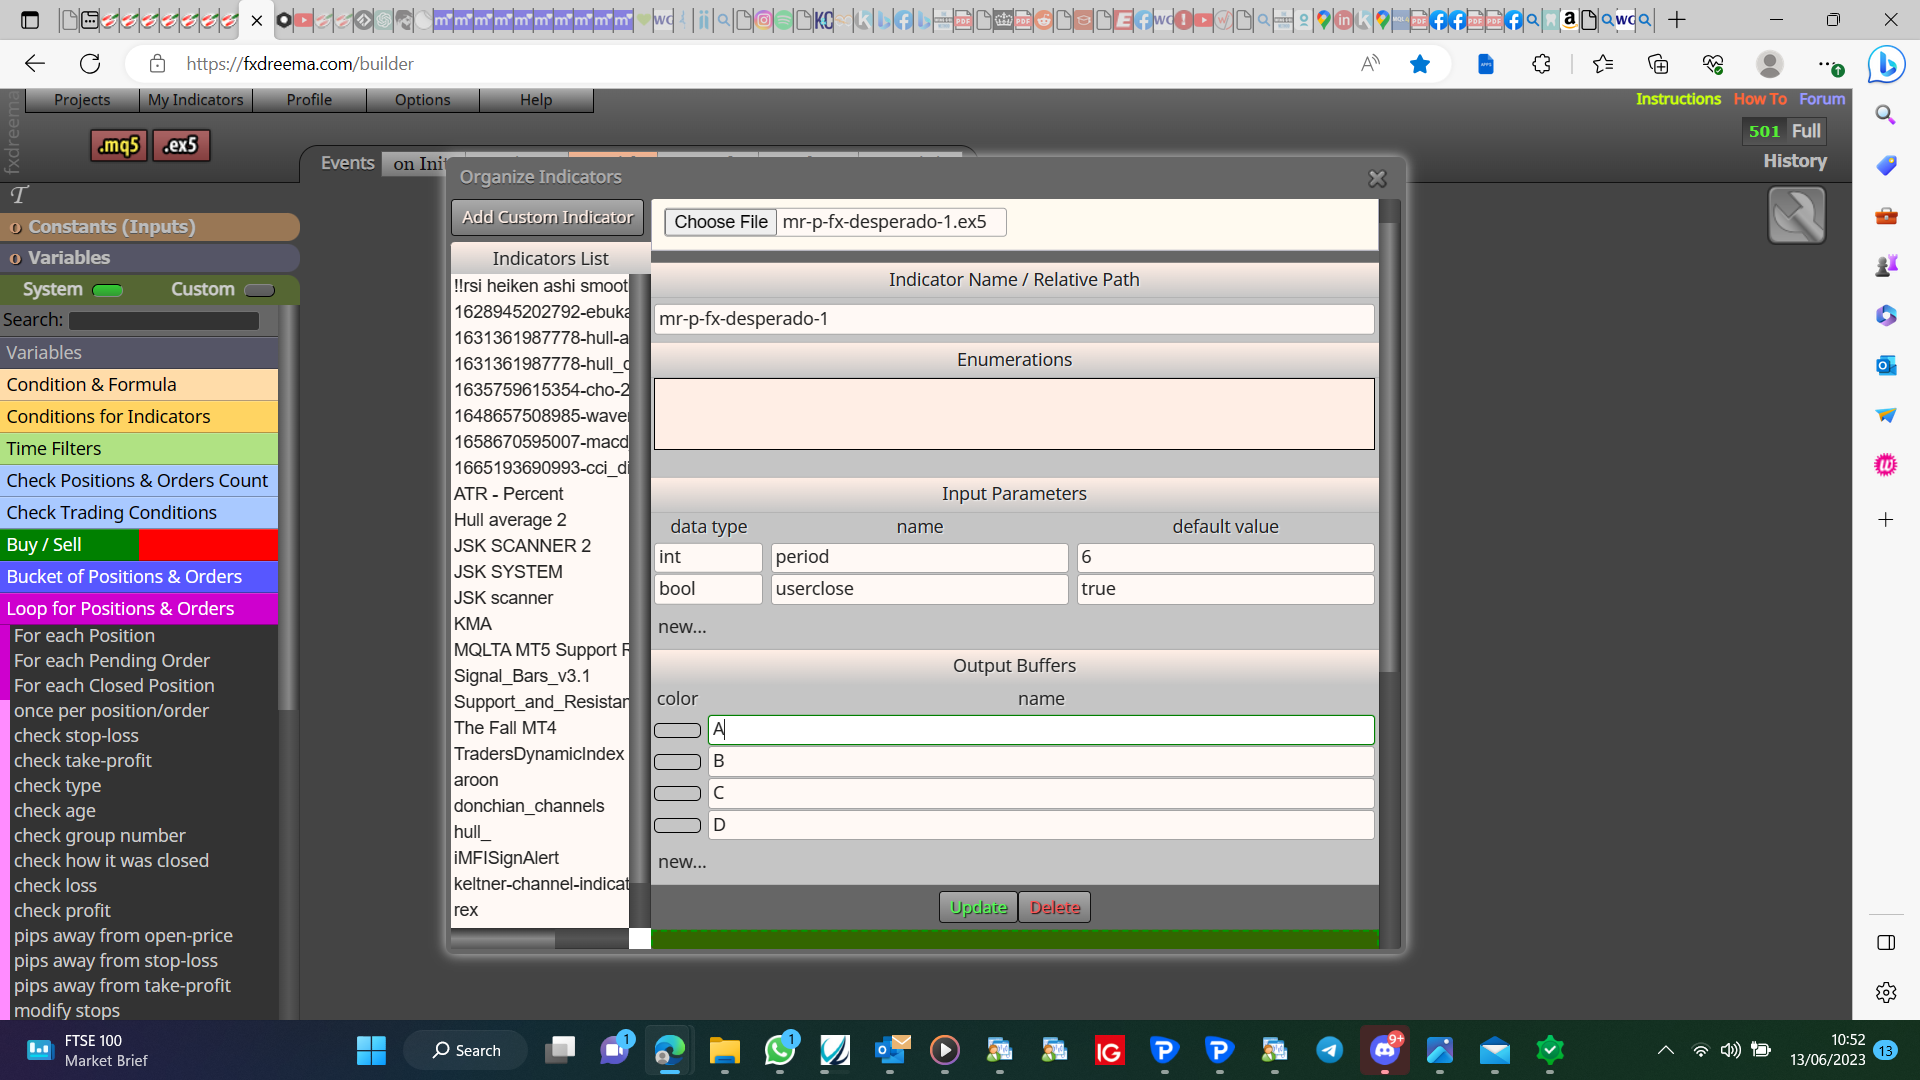Open the My Indicators menu
The image size is (1920, 1080).
tap(196, 100)
